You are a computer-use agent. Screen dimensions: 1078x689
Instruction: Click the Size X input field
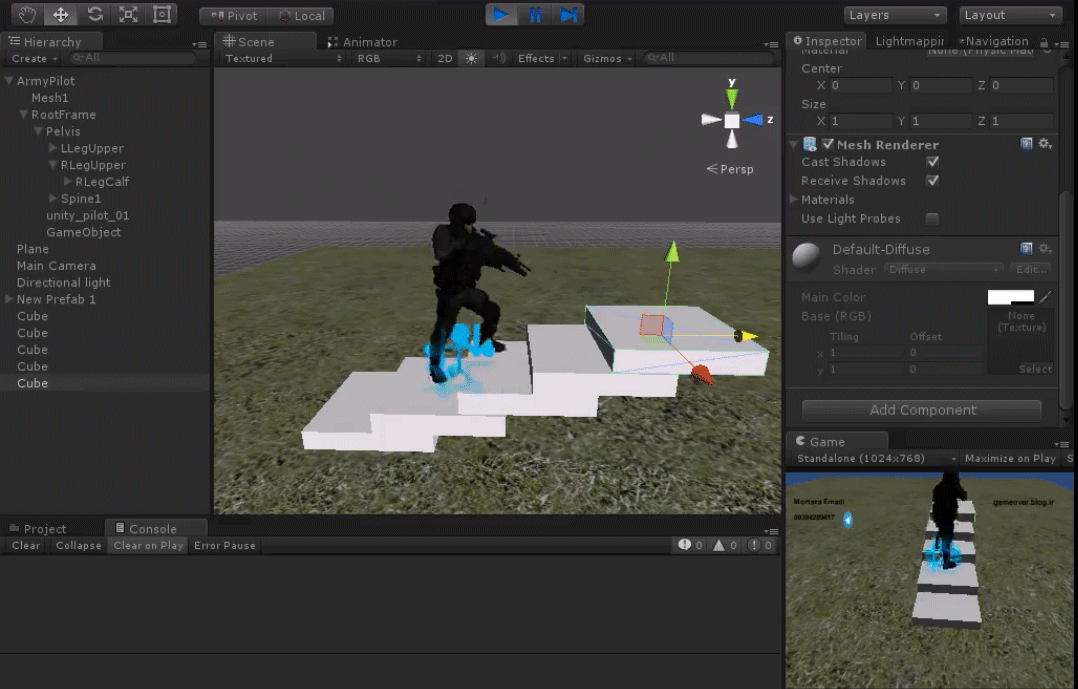pyautogui.click(x=860, y=121)
